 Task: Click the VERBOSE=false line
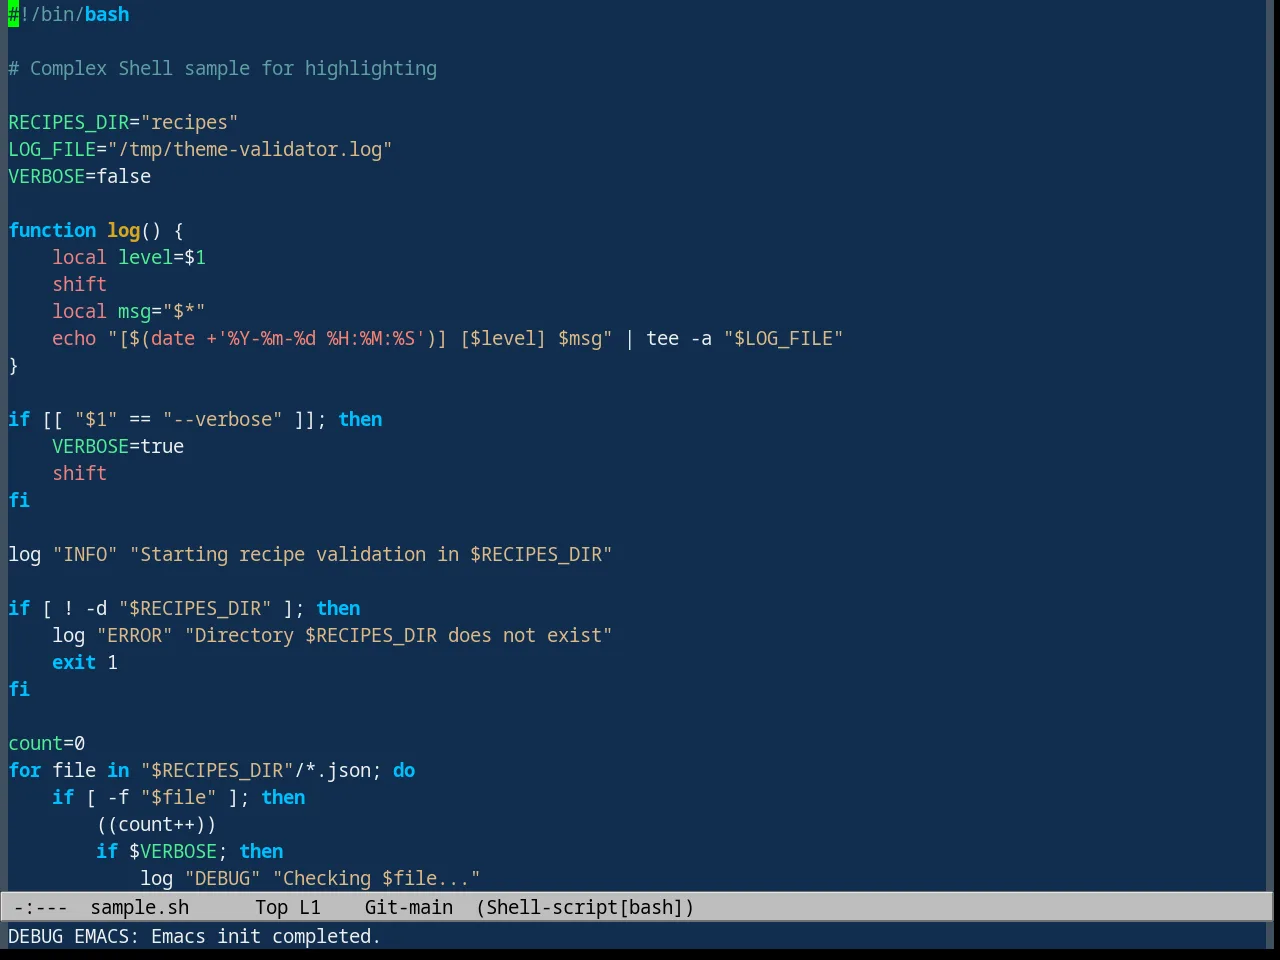click(80, 177)
